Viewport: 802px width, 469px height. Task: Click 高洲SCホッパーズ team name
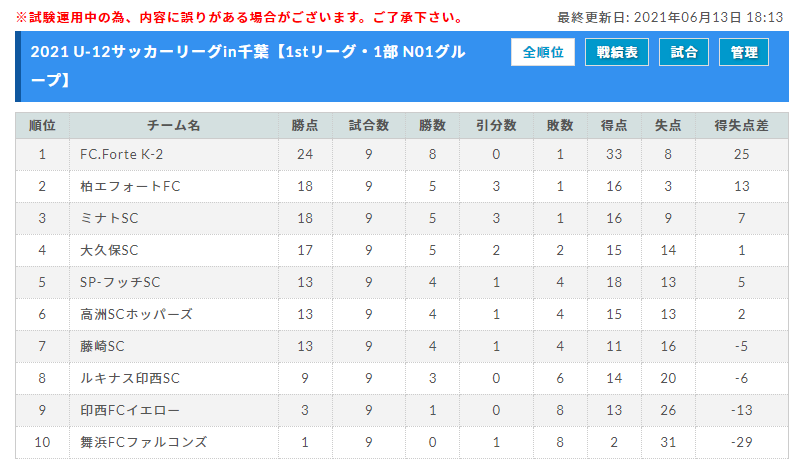(136, 314)
